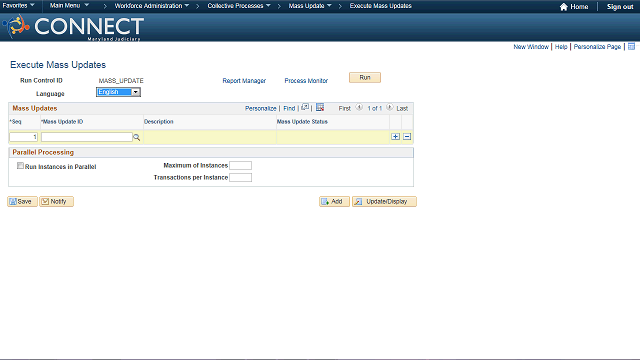The width and height of the screenshot is (640, 360).
Task: Select Execute Mass Updates breadcrumb
Action: (380, 6)
